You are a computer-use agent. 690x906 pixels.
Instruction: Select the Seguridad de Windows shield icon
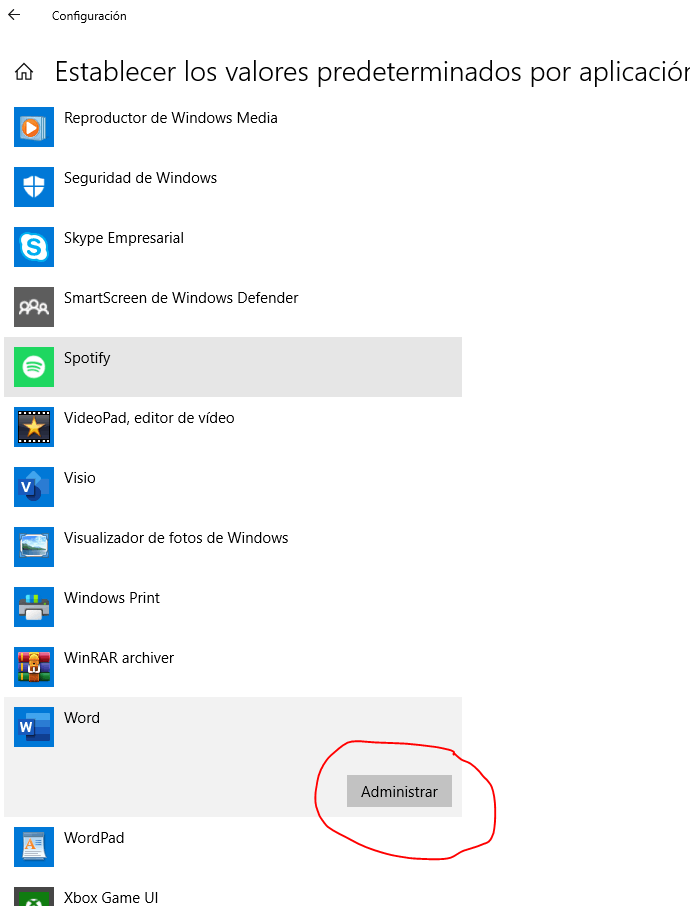tap(34, 187)
